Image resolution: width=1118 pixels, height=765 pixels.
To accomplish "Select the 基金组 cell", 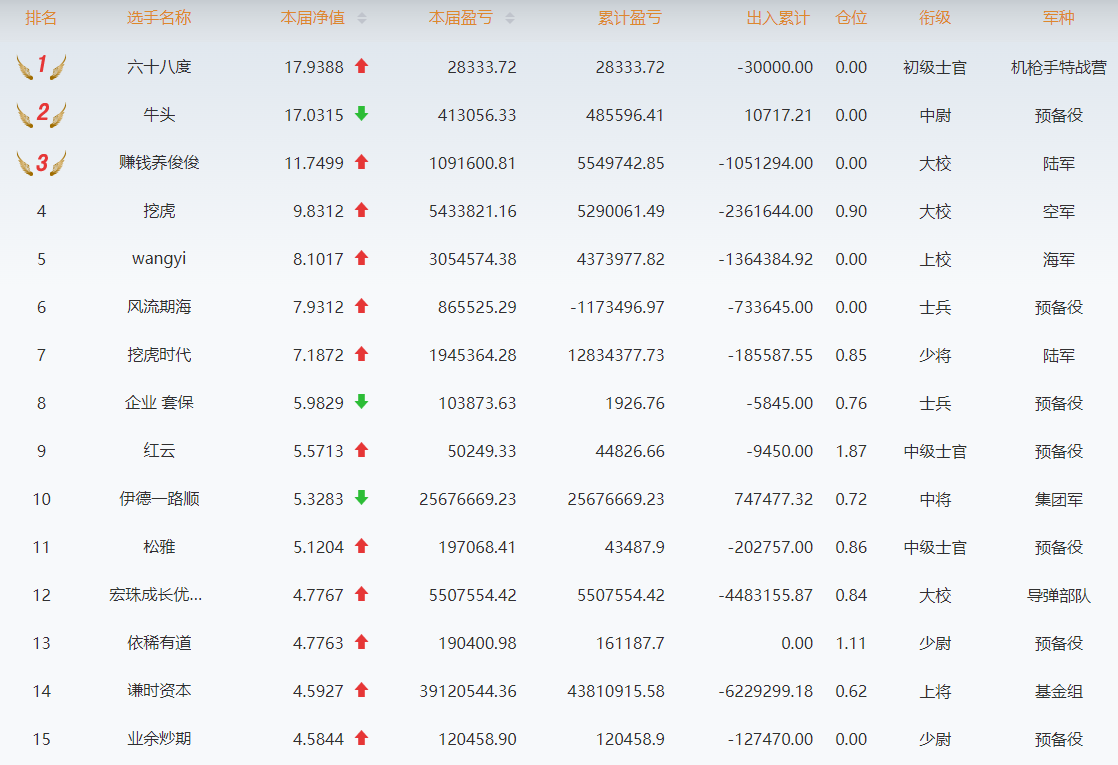I will coord(1059,692).
